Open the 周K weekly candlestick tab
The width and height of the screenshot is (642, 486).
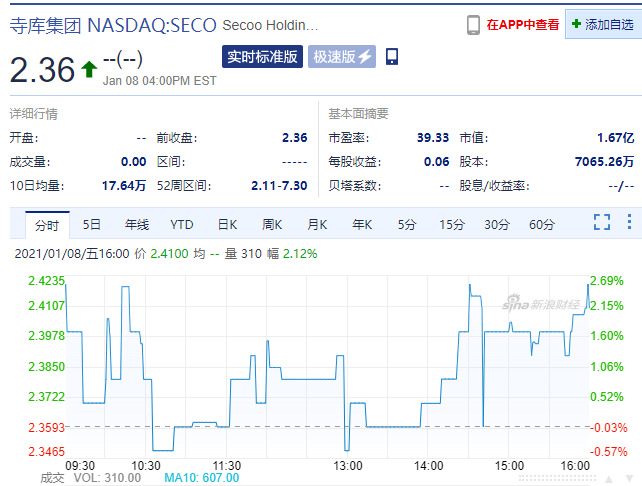(272, 225)
